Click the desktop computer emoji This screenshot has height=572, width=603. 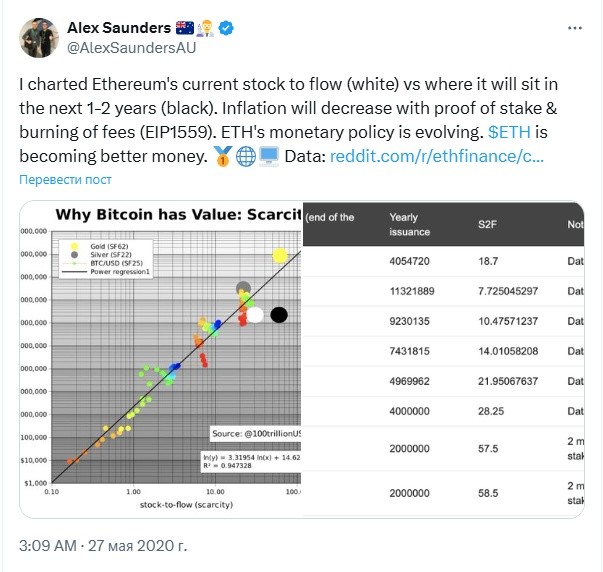pos(269,157)
